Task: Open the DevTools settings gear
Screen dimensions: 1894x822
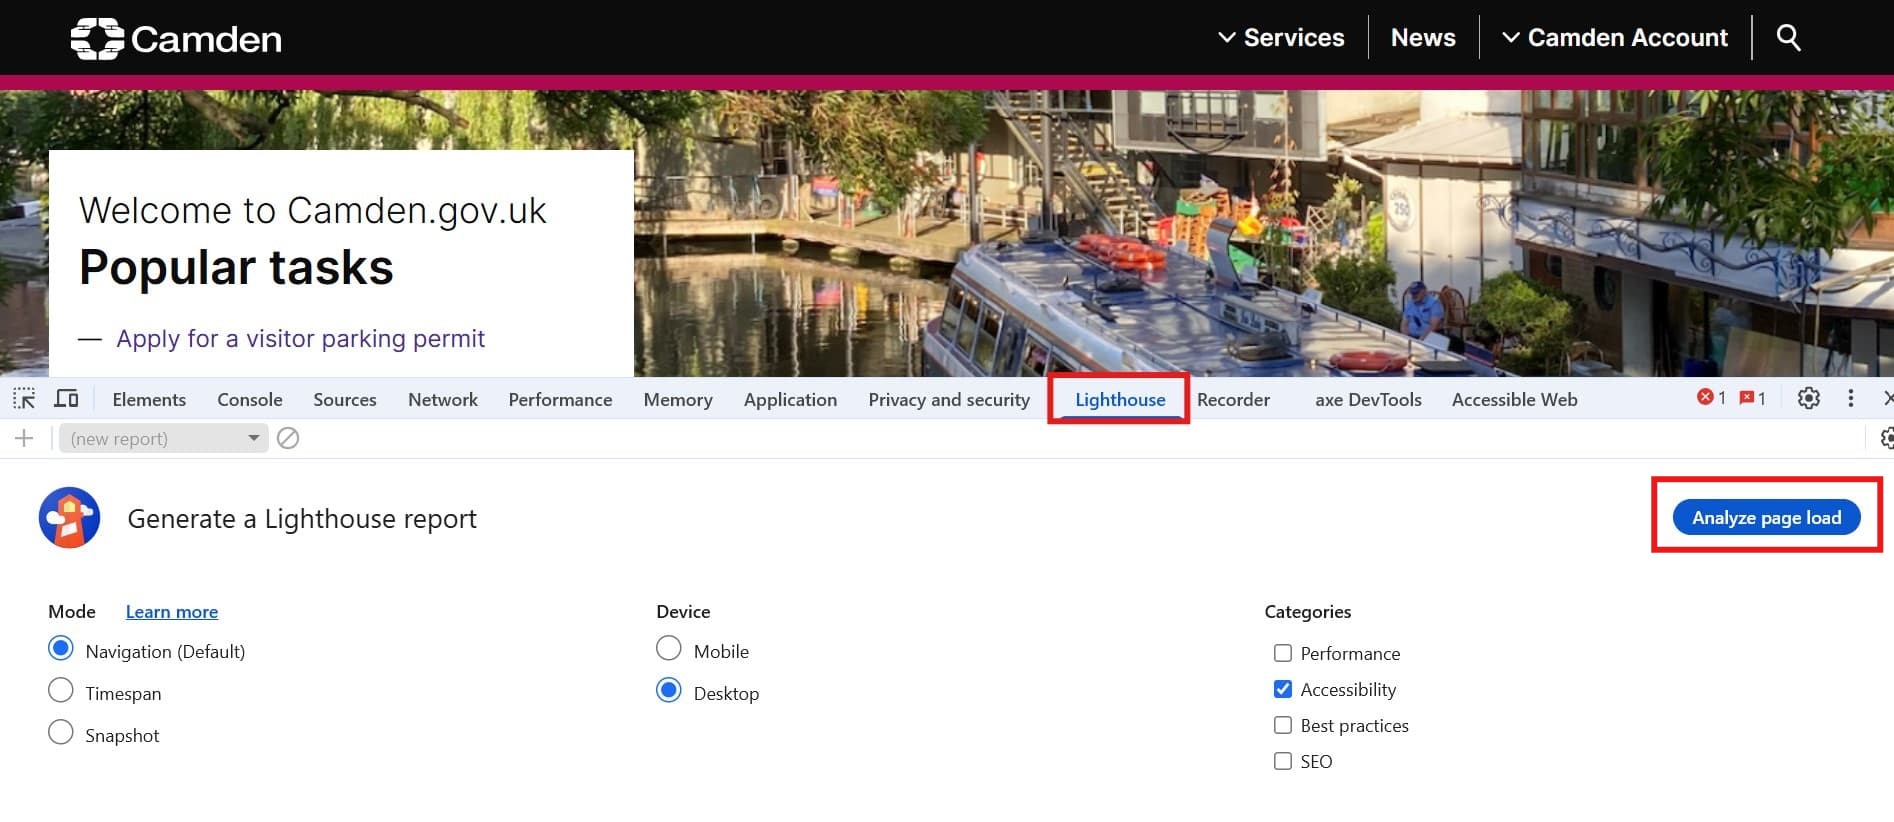Action: coord(1808,398)
